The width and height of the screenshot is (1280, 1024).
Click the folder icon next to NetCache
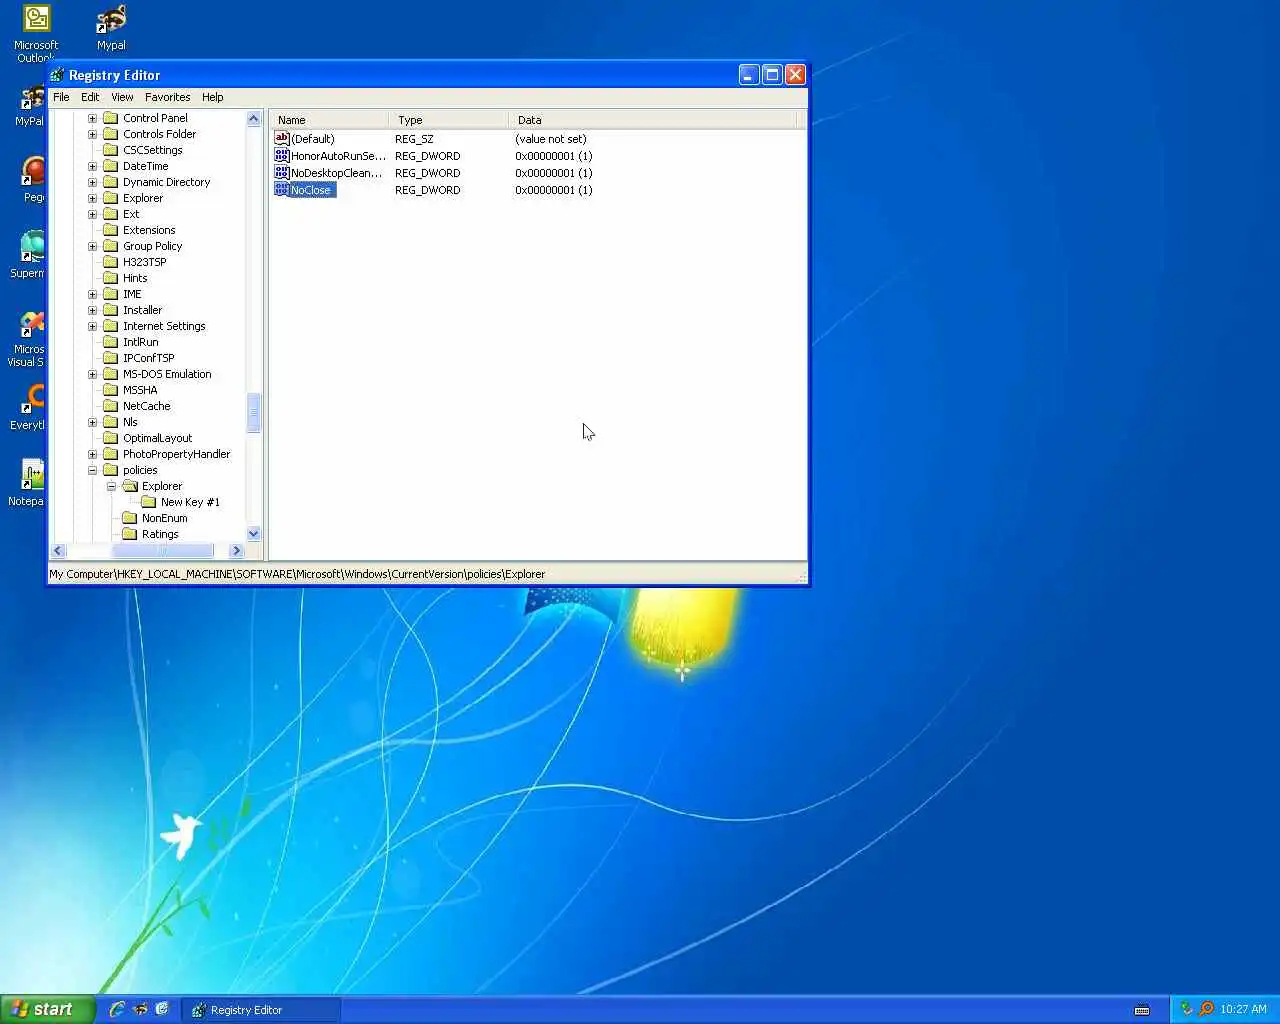coord(111,406)
